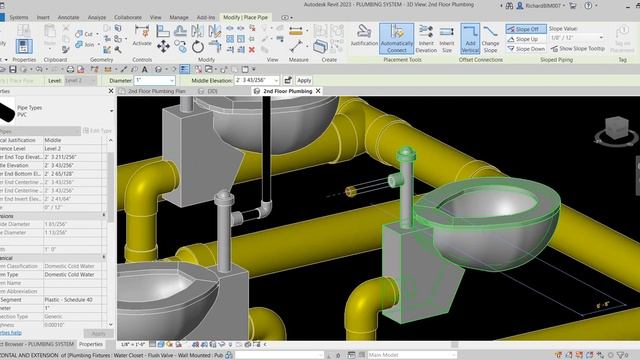The image size is (640, 360).
Task: Open the help question mark icon
Action: [588, 6]
